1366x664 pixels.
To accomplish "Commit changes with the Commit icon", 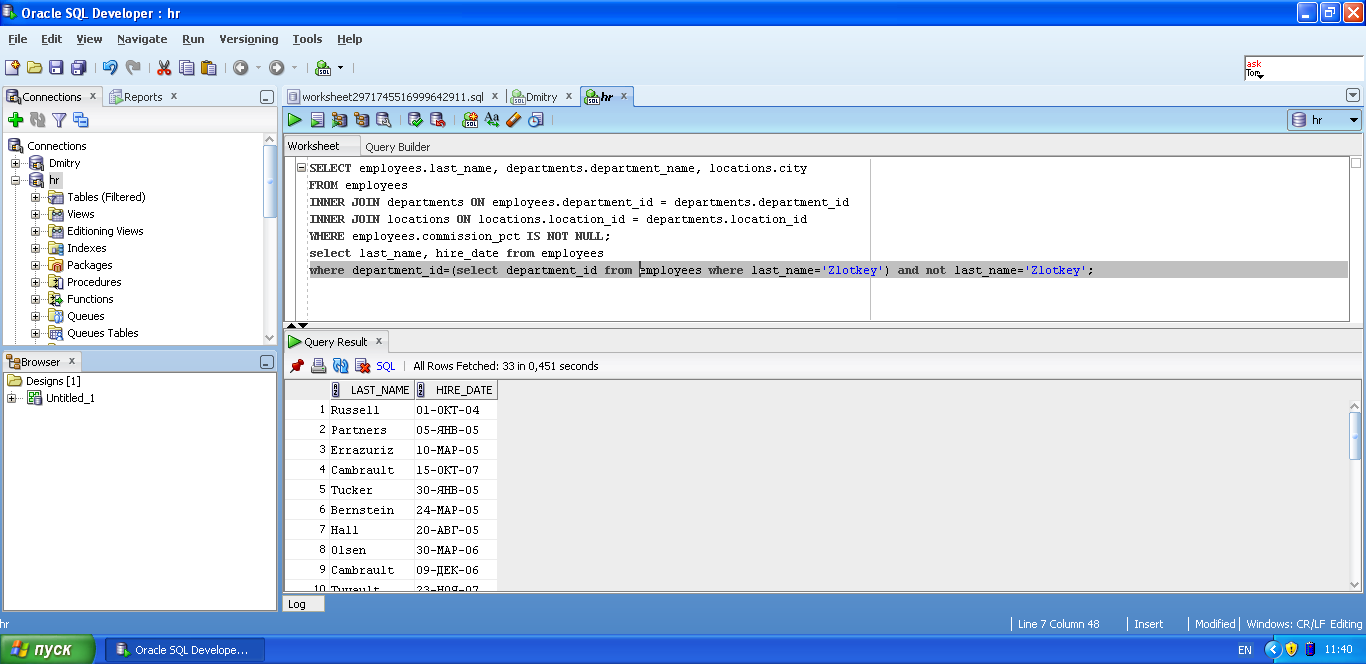I will coord(415,120).
